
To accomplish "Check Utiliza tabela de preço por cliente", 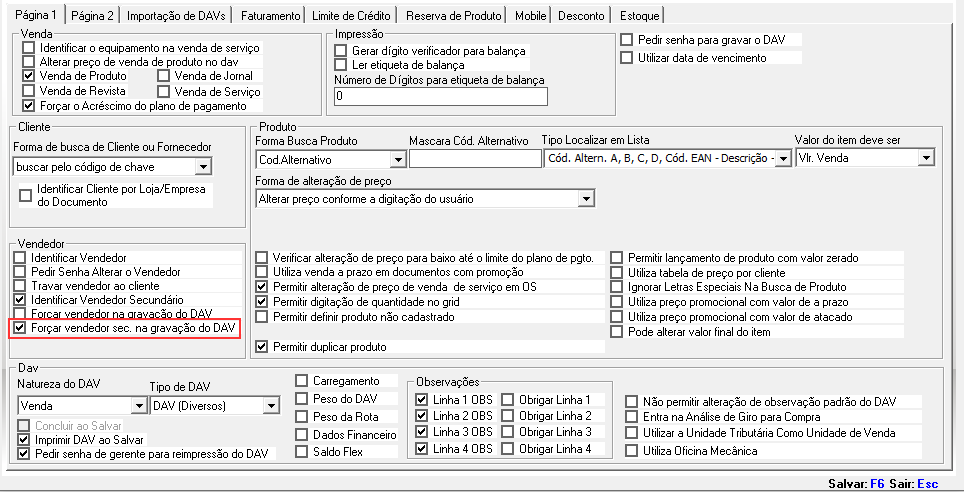I will click(x=617, y=272).
